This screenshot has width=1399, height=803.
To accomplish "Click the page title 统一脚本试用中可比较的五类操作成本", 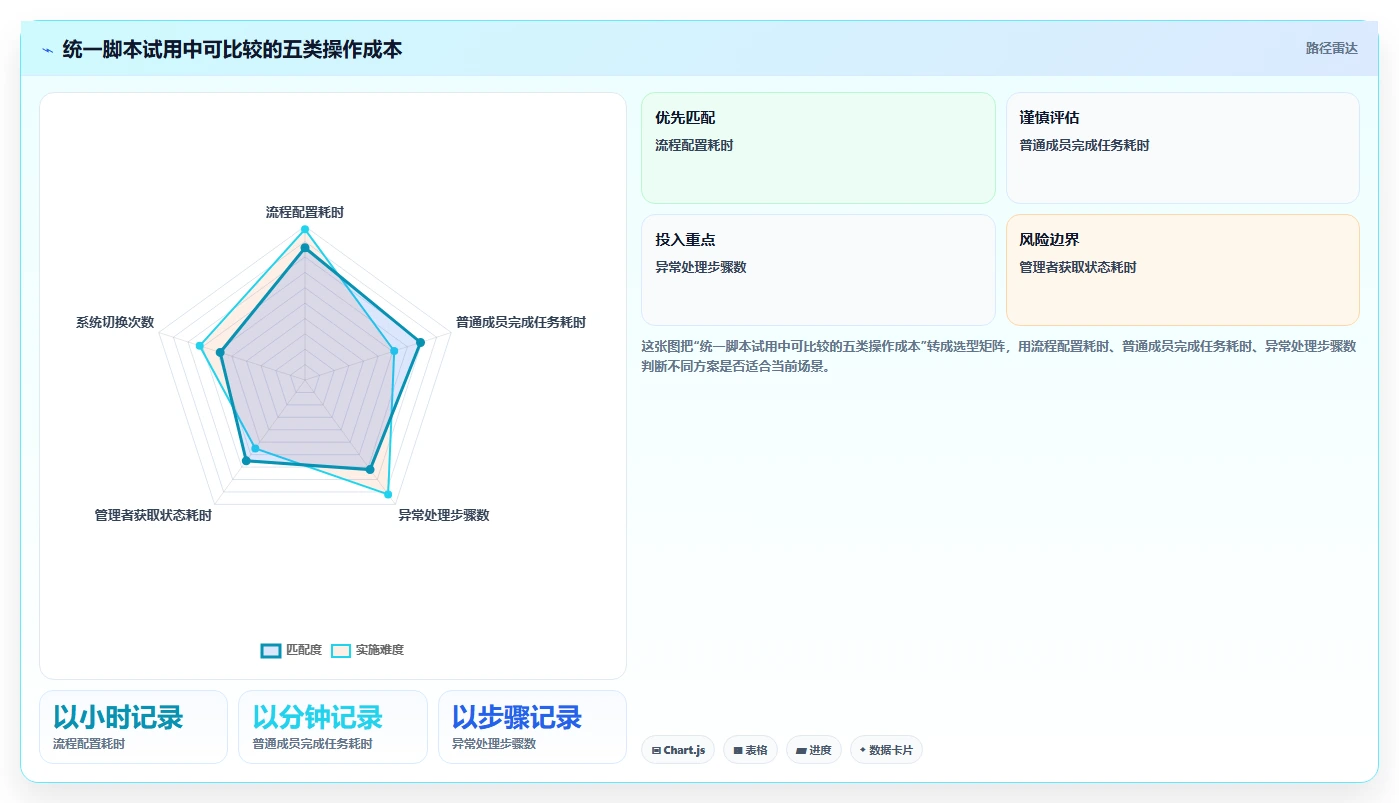I will pyautogui.click(x=232, y=49).
